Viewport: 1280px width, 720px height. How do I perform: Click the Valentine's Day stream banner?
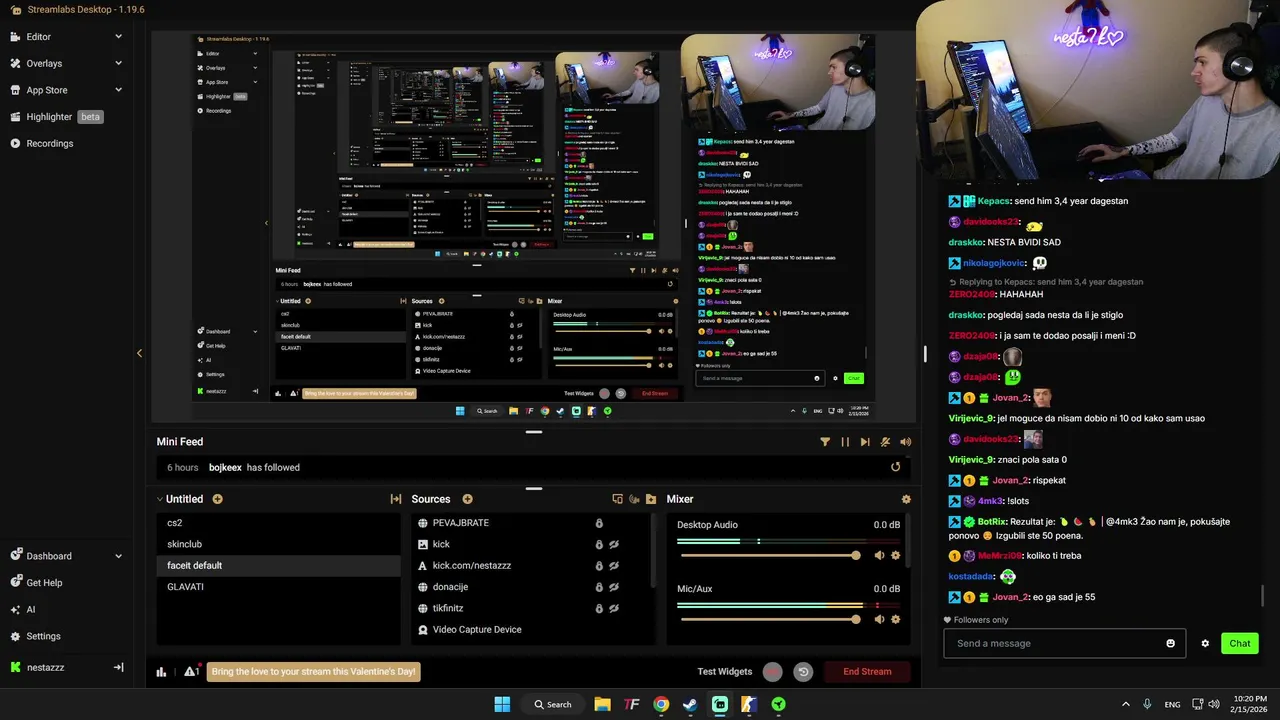pyautogui.click(x=314, y=672)
